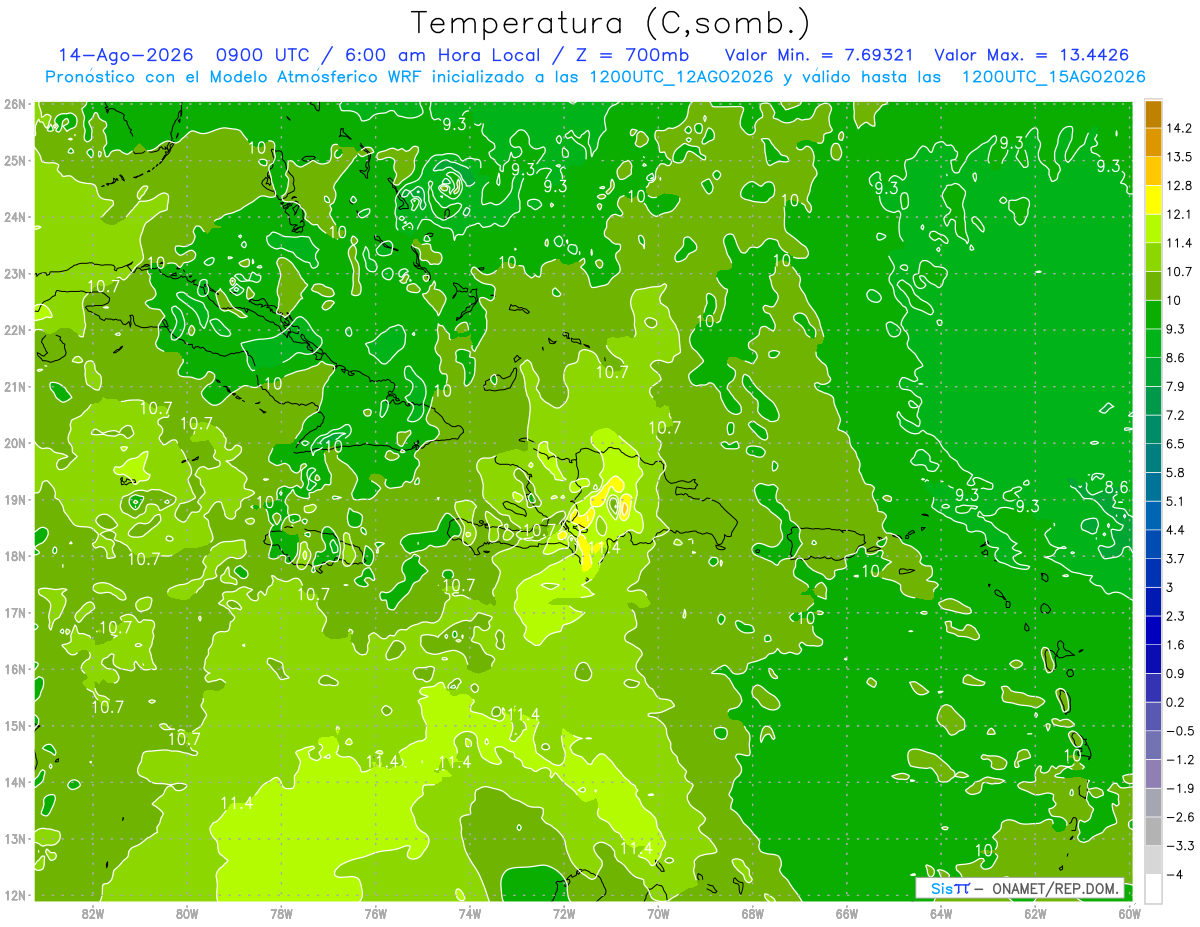Image resolution: width=1200 pixels, height=927 pixels.
Task: Click the '62W' longitude axis label
Action: click(1035, 913)
